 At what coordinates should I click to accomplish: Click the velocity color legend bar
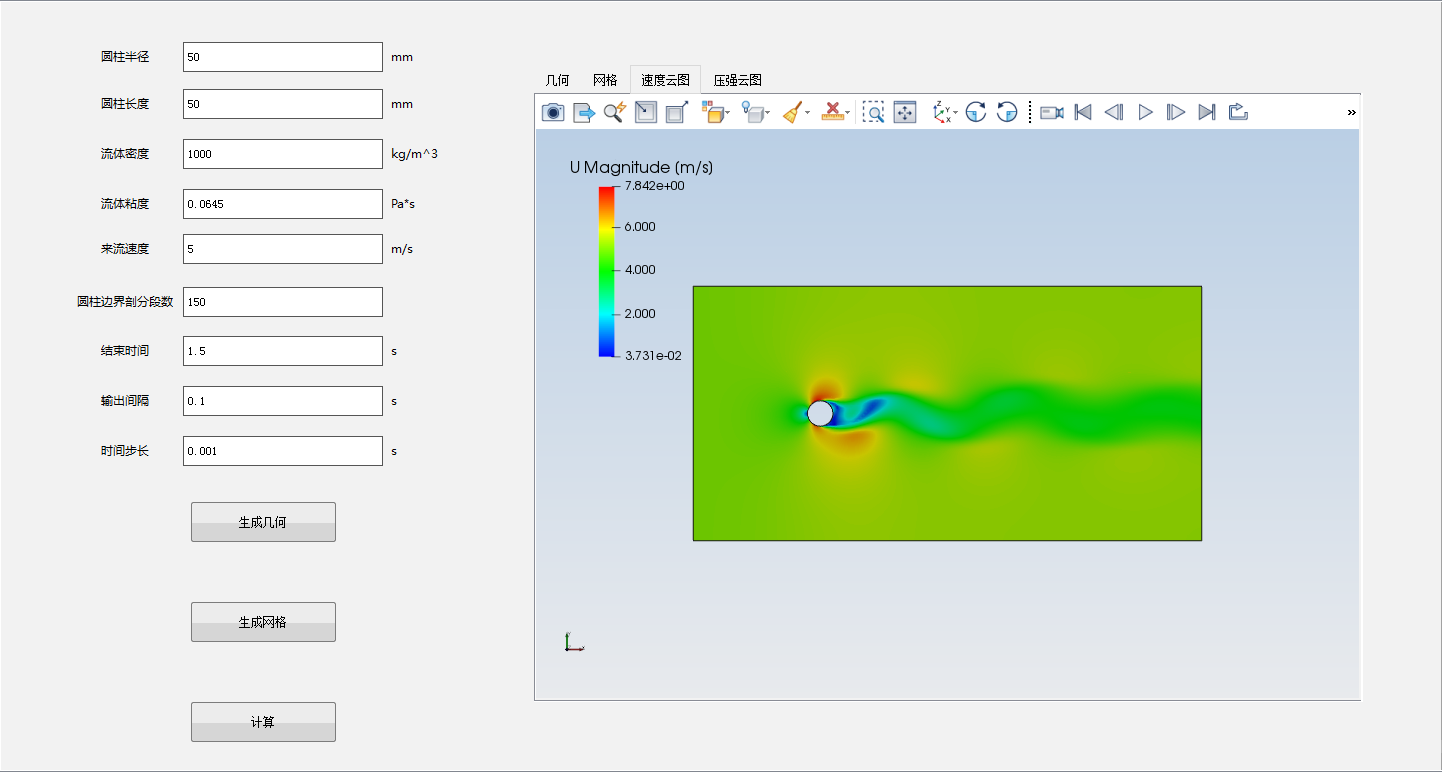coord(607,271)
